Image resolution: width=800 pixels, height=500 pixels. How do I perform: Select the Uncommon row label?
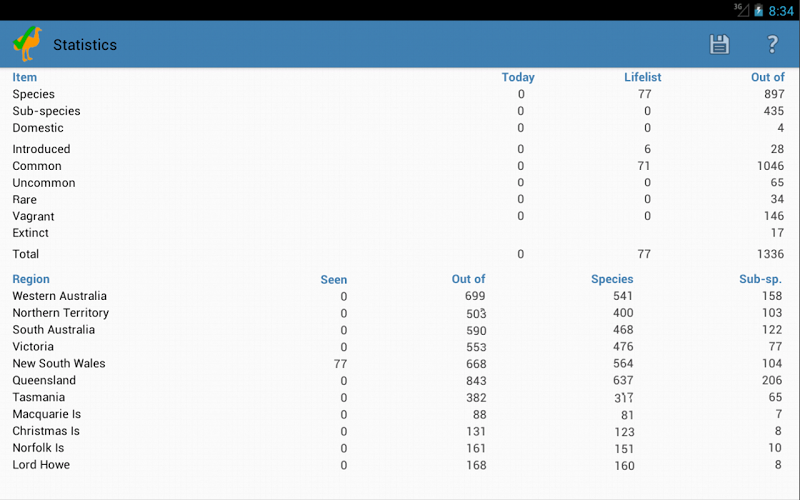[44, 183]
